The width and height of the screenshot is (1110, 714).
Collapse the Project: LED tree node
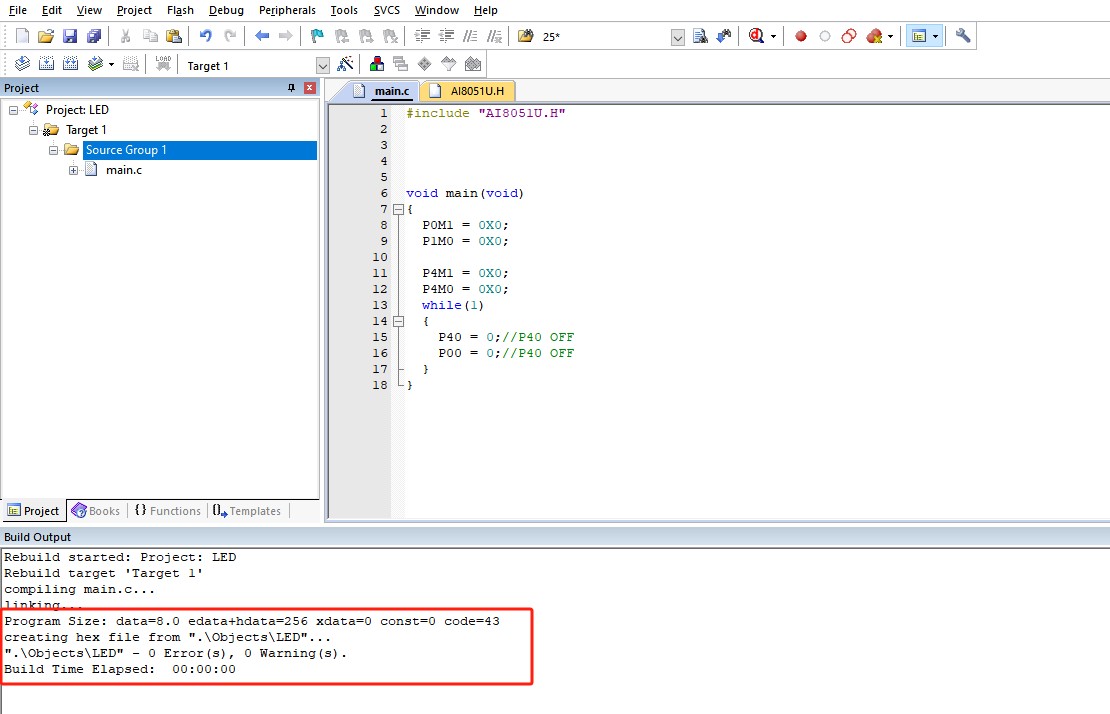[x=13, y=110]
